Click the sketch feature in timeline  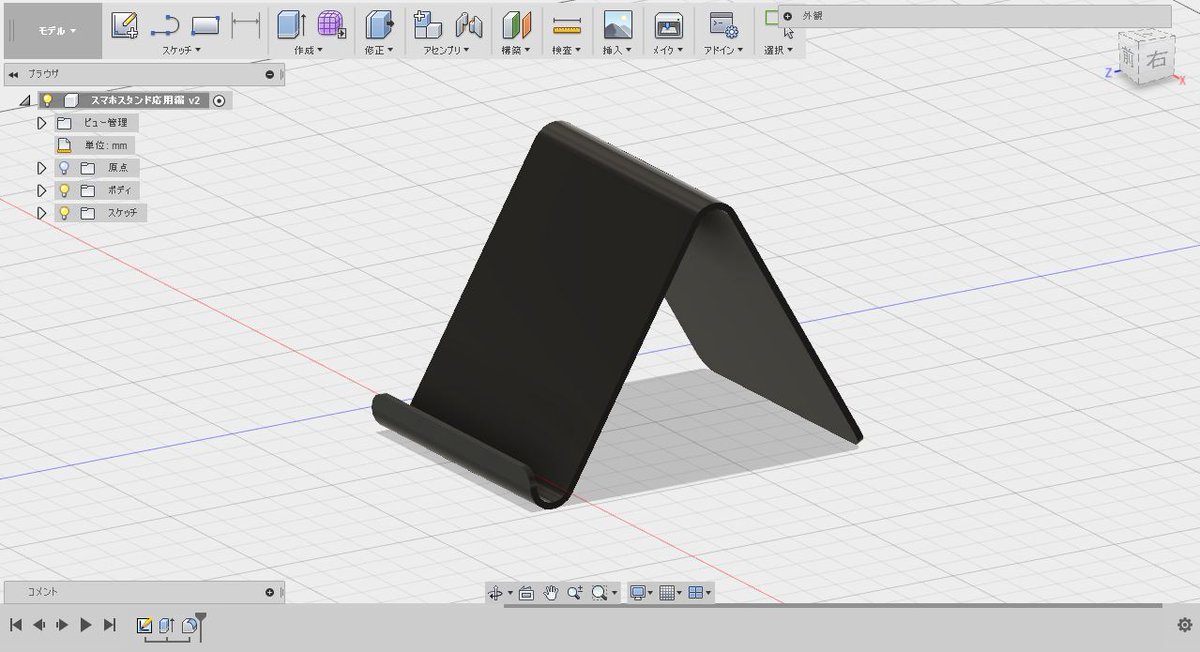[144, 625]
